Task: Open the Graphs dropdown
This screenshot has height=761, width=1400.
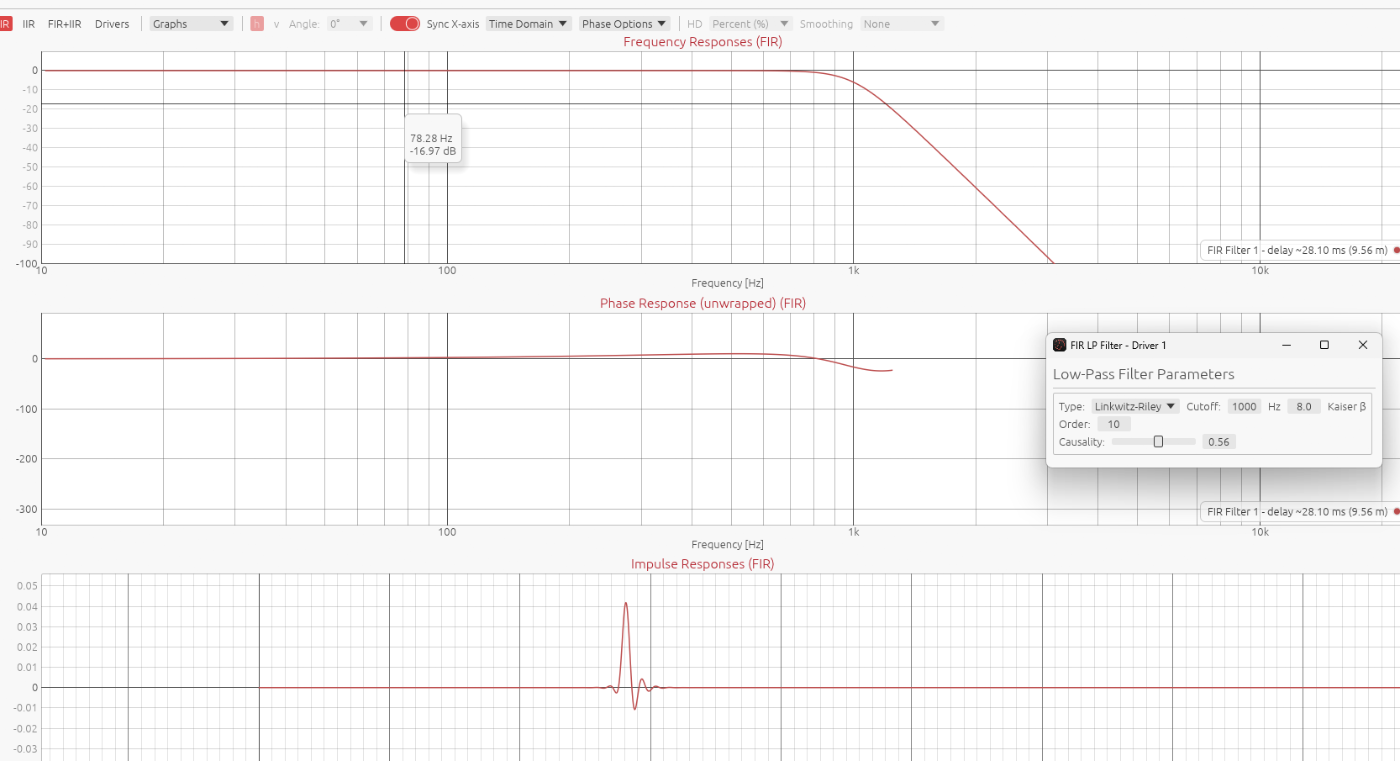Action: pos(191,24)
